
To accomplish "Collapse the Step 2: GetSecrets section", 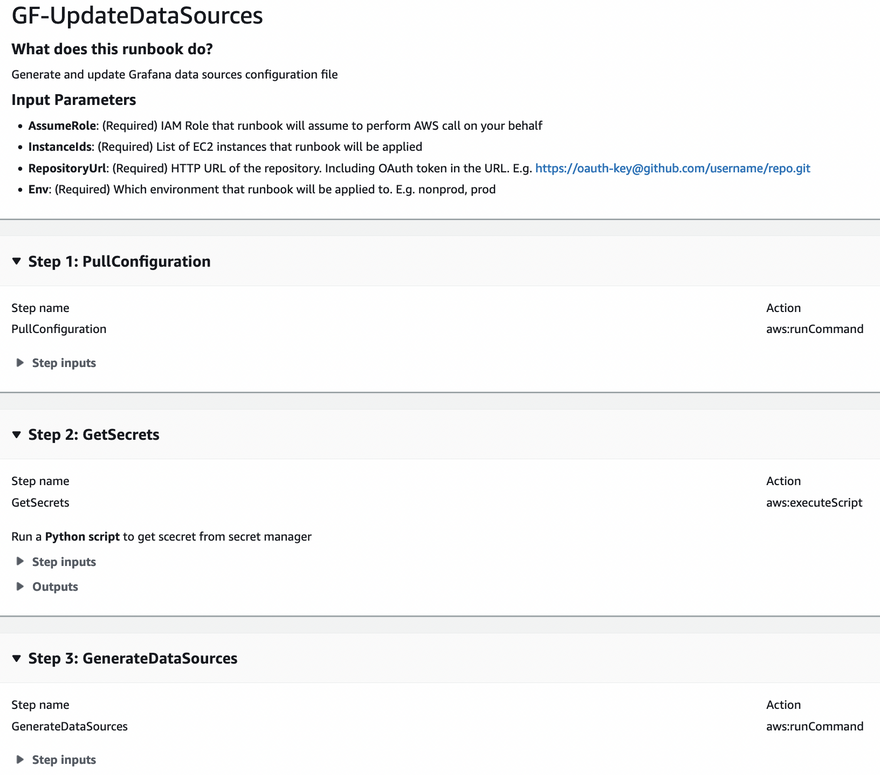I will click(17, 435).
